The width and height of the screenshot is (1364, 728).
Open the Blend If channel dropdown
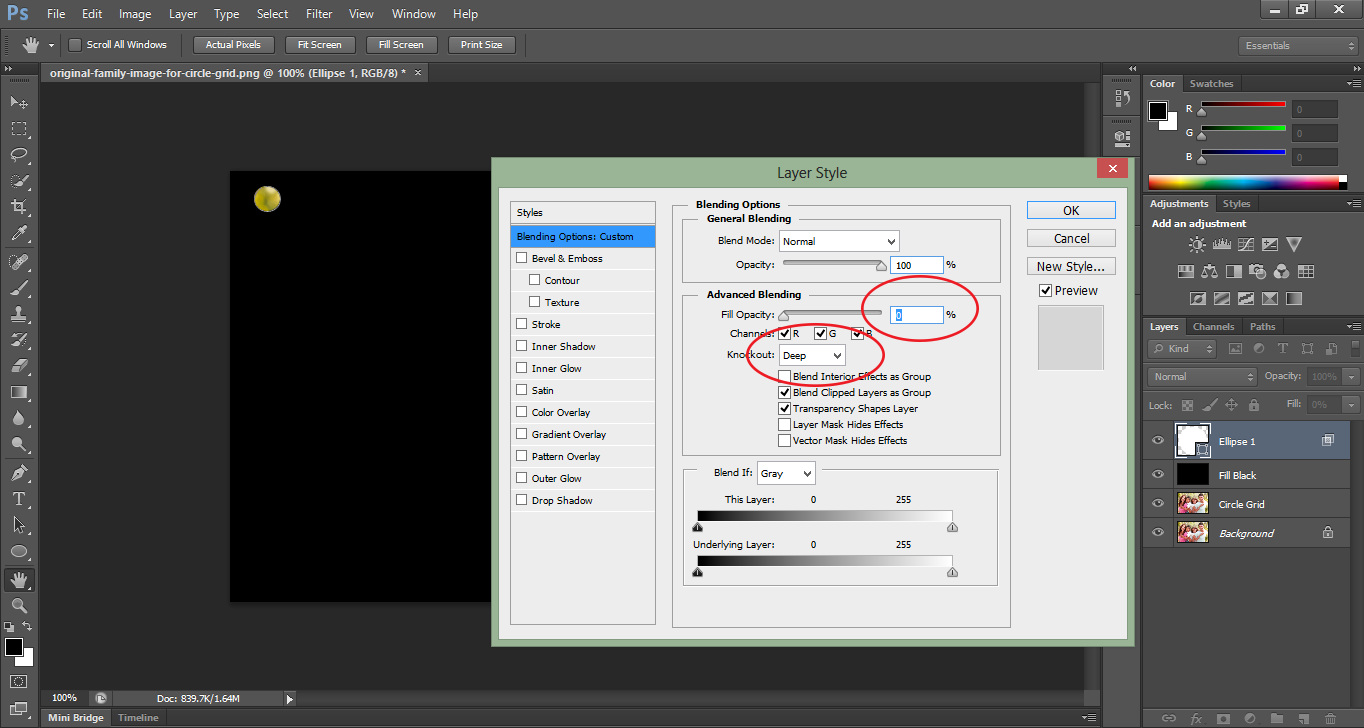(x=786, y=472)
